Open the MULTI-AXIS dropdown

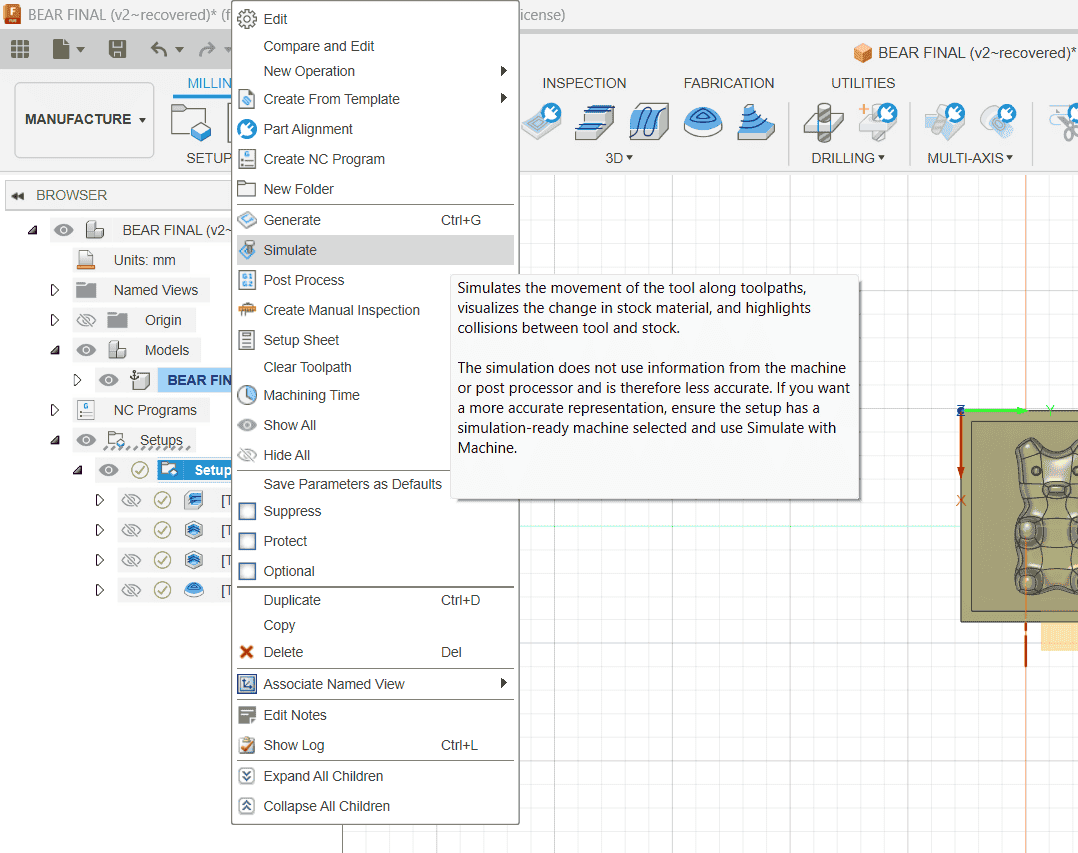[x=970, y=158]
